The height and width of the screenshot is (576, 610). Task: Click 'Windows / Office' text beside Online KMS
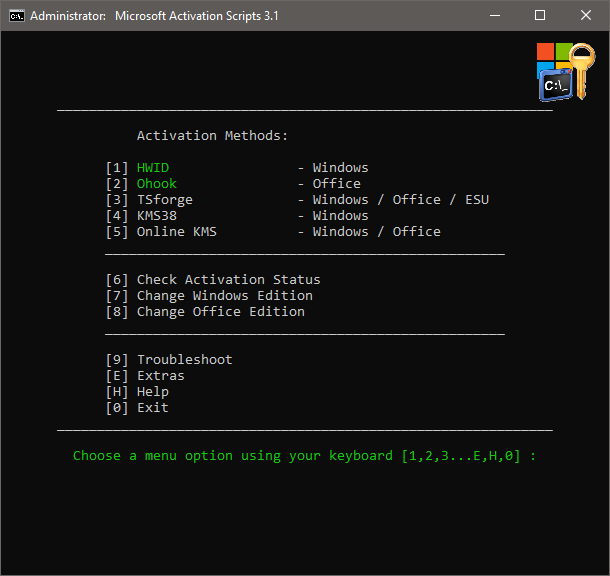(377, 231)
